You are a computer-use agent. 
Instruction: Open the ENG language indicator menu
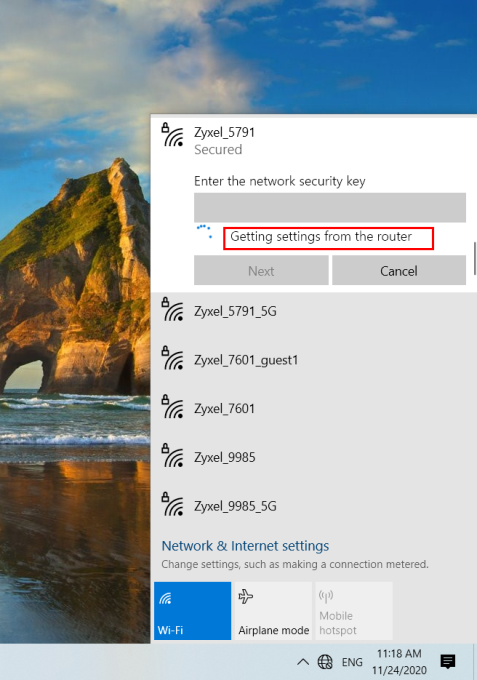tap(352, 662)
